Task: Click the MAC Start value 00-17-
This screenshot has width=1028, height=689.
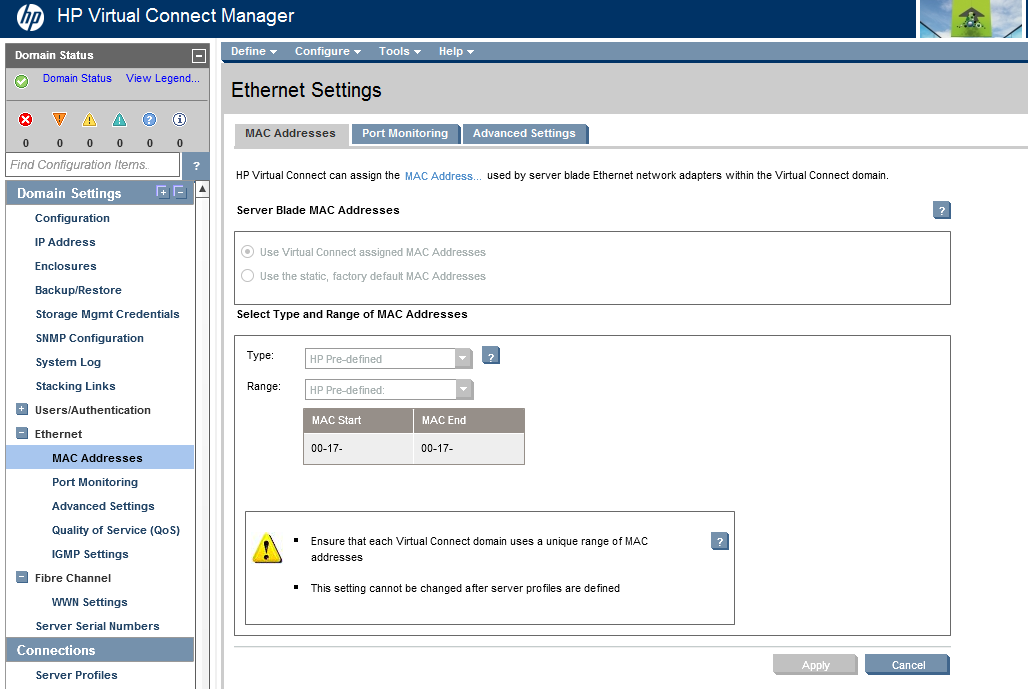Action: click(326, 448)
